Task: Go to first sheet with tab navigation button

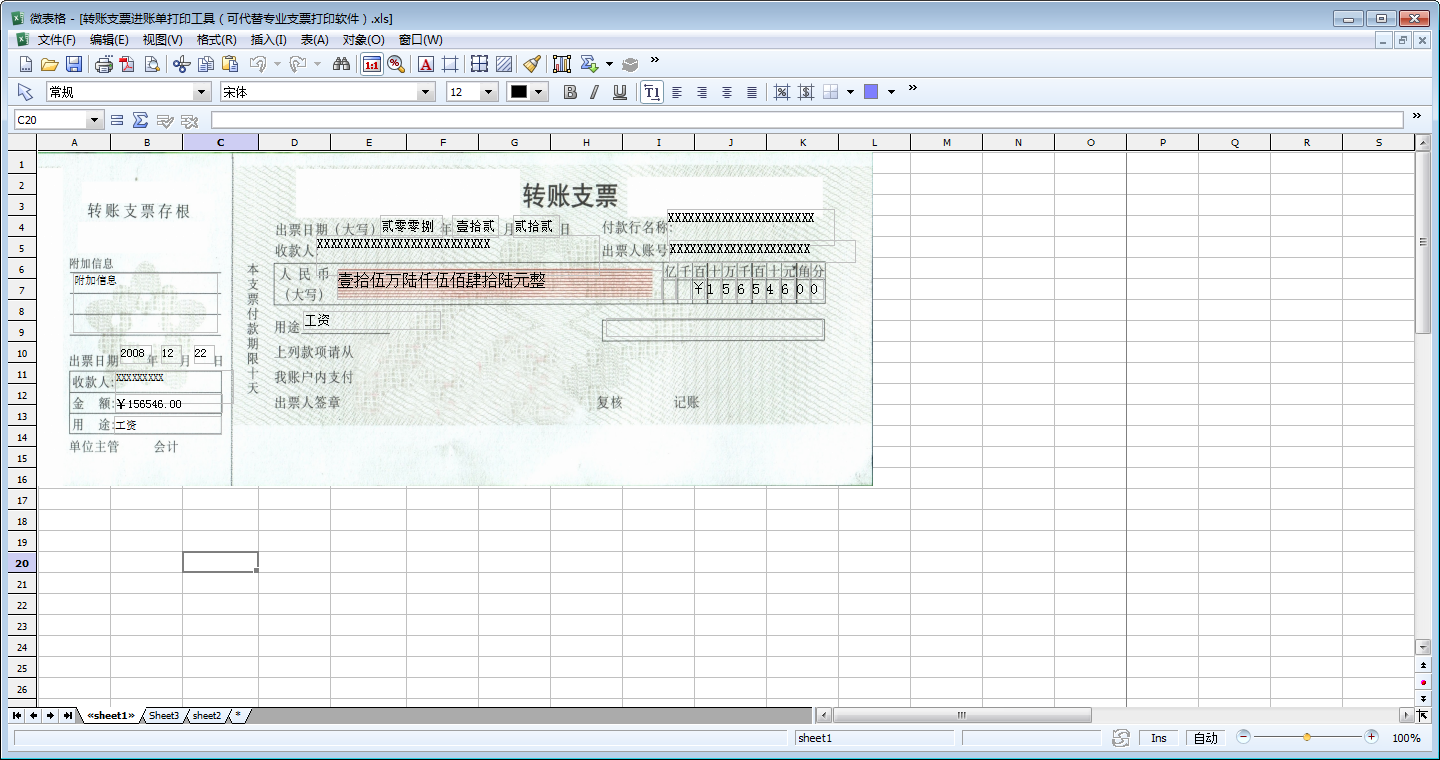Action: click(17, 716)
